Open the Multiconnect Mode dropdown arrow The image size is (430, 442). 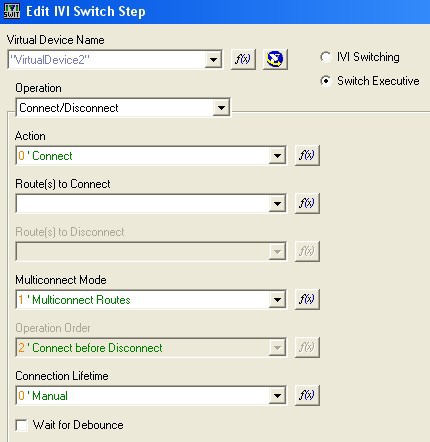pyautogui.click(x=277, y=300)
